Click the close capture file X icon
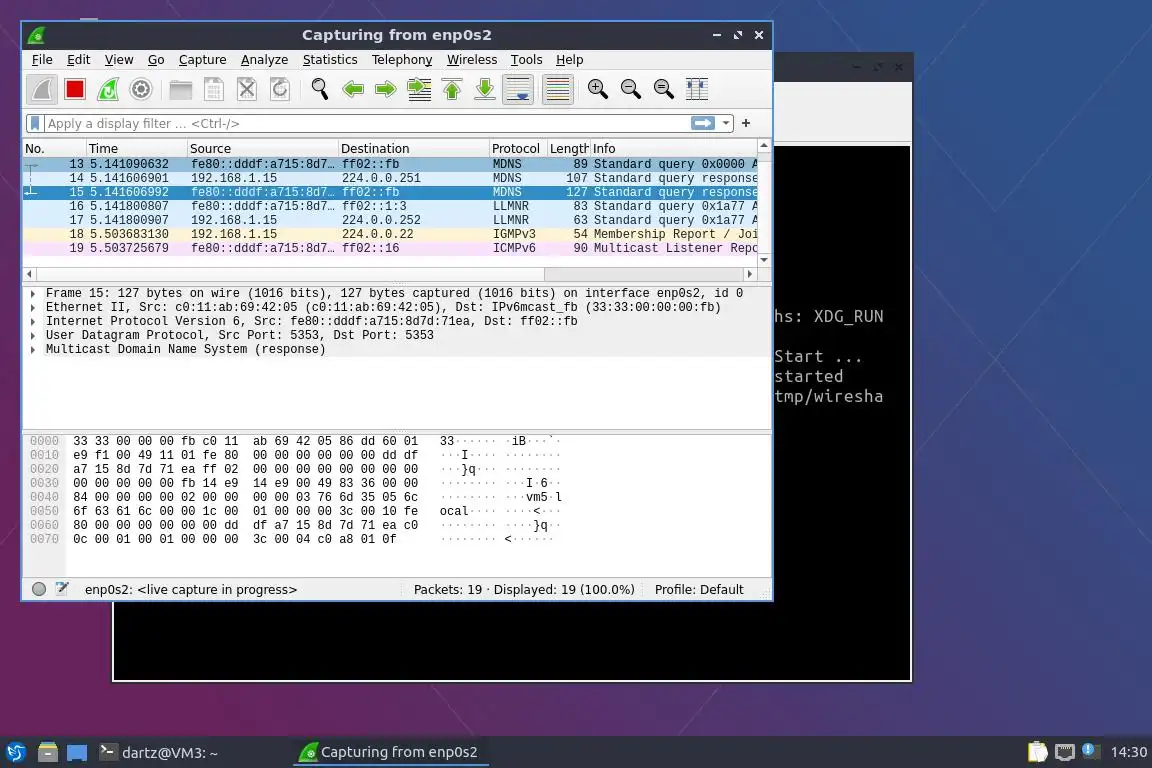 point(247,90)
